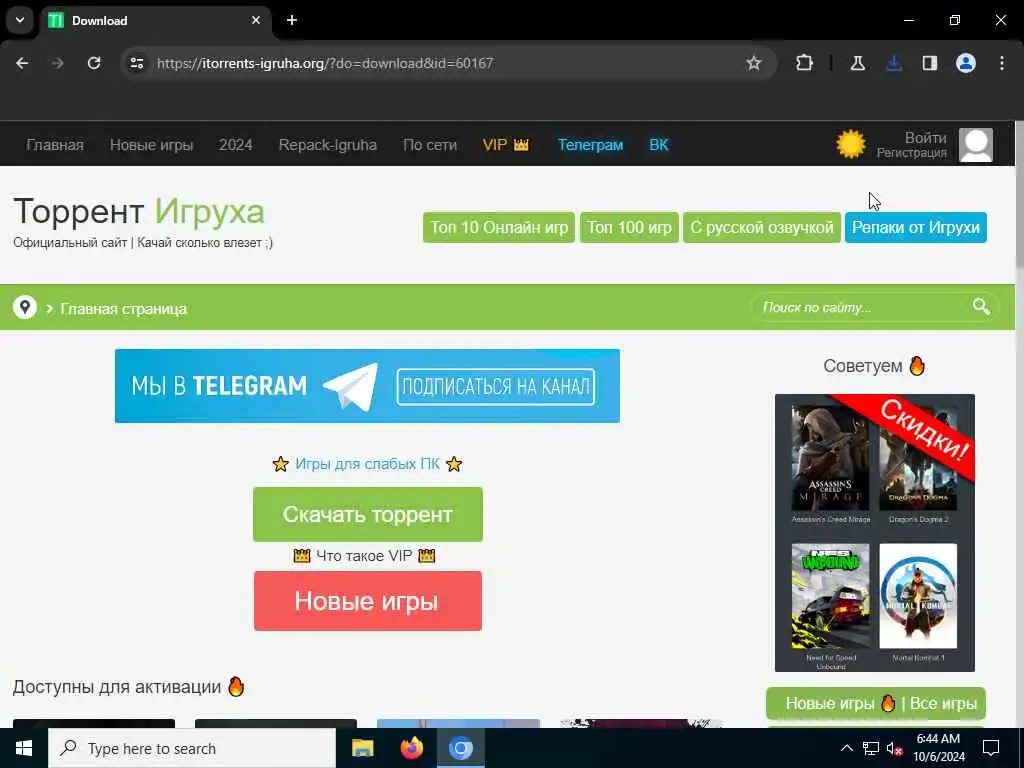Click the browser address bar URL
The width and height of the screenshot is (1024, 768).
click(x=325, y=63)
